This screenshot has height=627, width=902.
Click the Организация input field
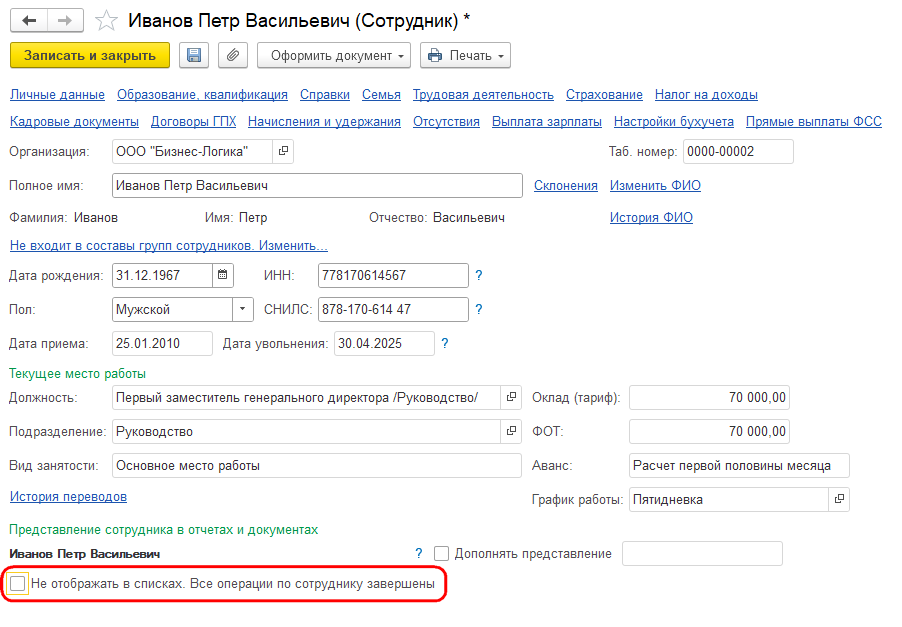pyautogui.click(x=192, y=151)
